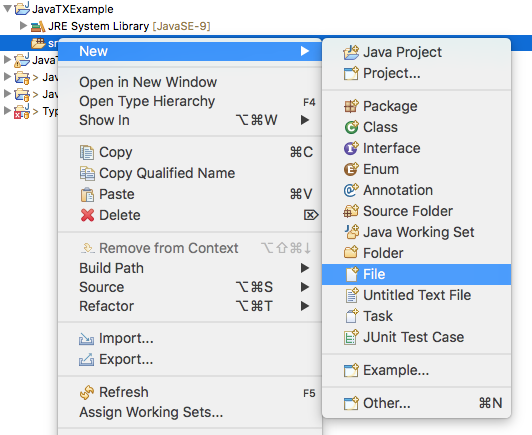Click the Copy Qualified Name icon

tap(87, 173)
